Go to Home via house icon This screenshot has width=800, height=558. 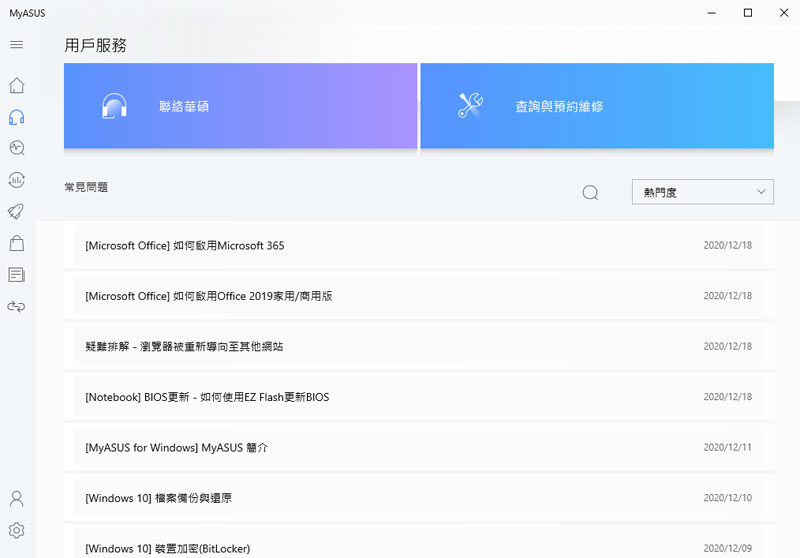(x=16, y=85)
